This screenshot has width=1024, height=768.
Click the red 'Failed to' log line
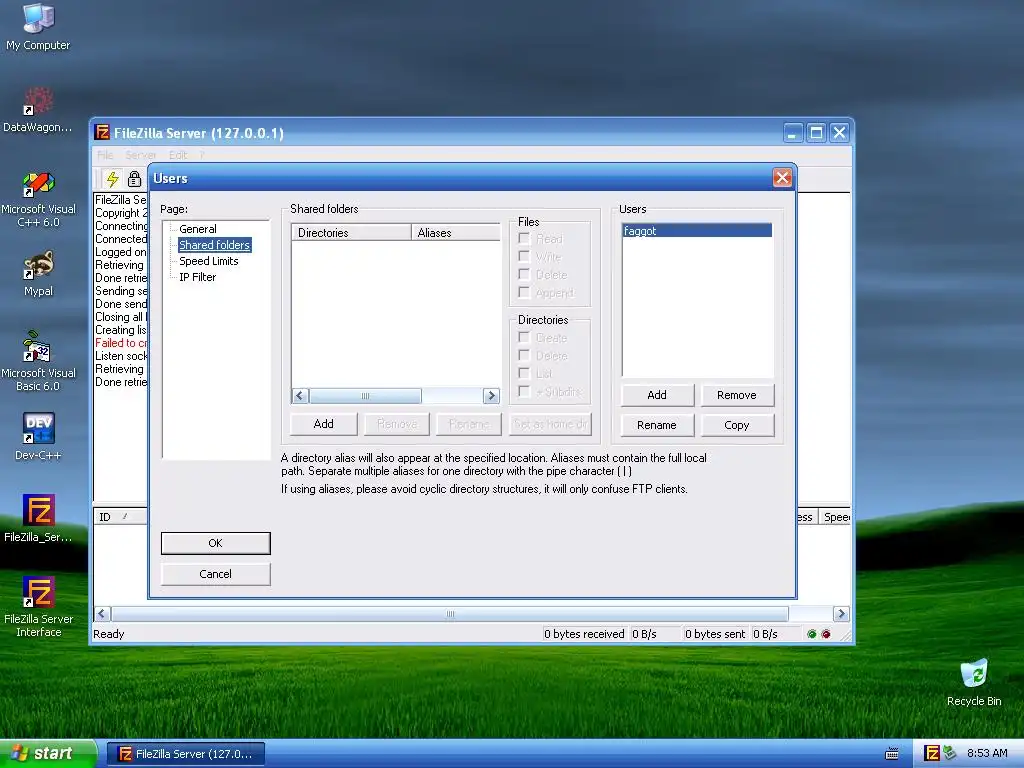[121, 343]
